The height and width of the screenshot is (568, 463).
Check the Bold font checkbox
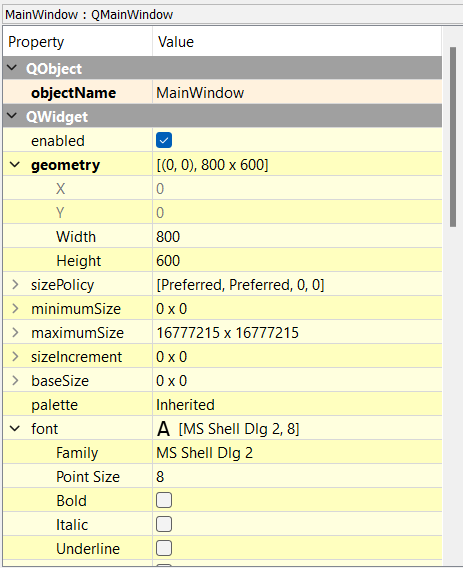click(x=164, y=500)
